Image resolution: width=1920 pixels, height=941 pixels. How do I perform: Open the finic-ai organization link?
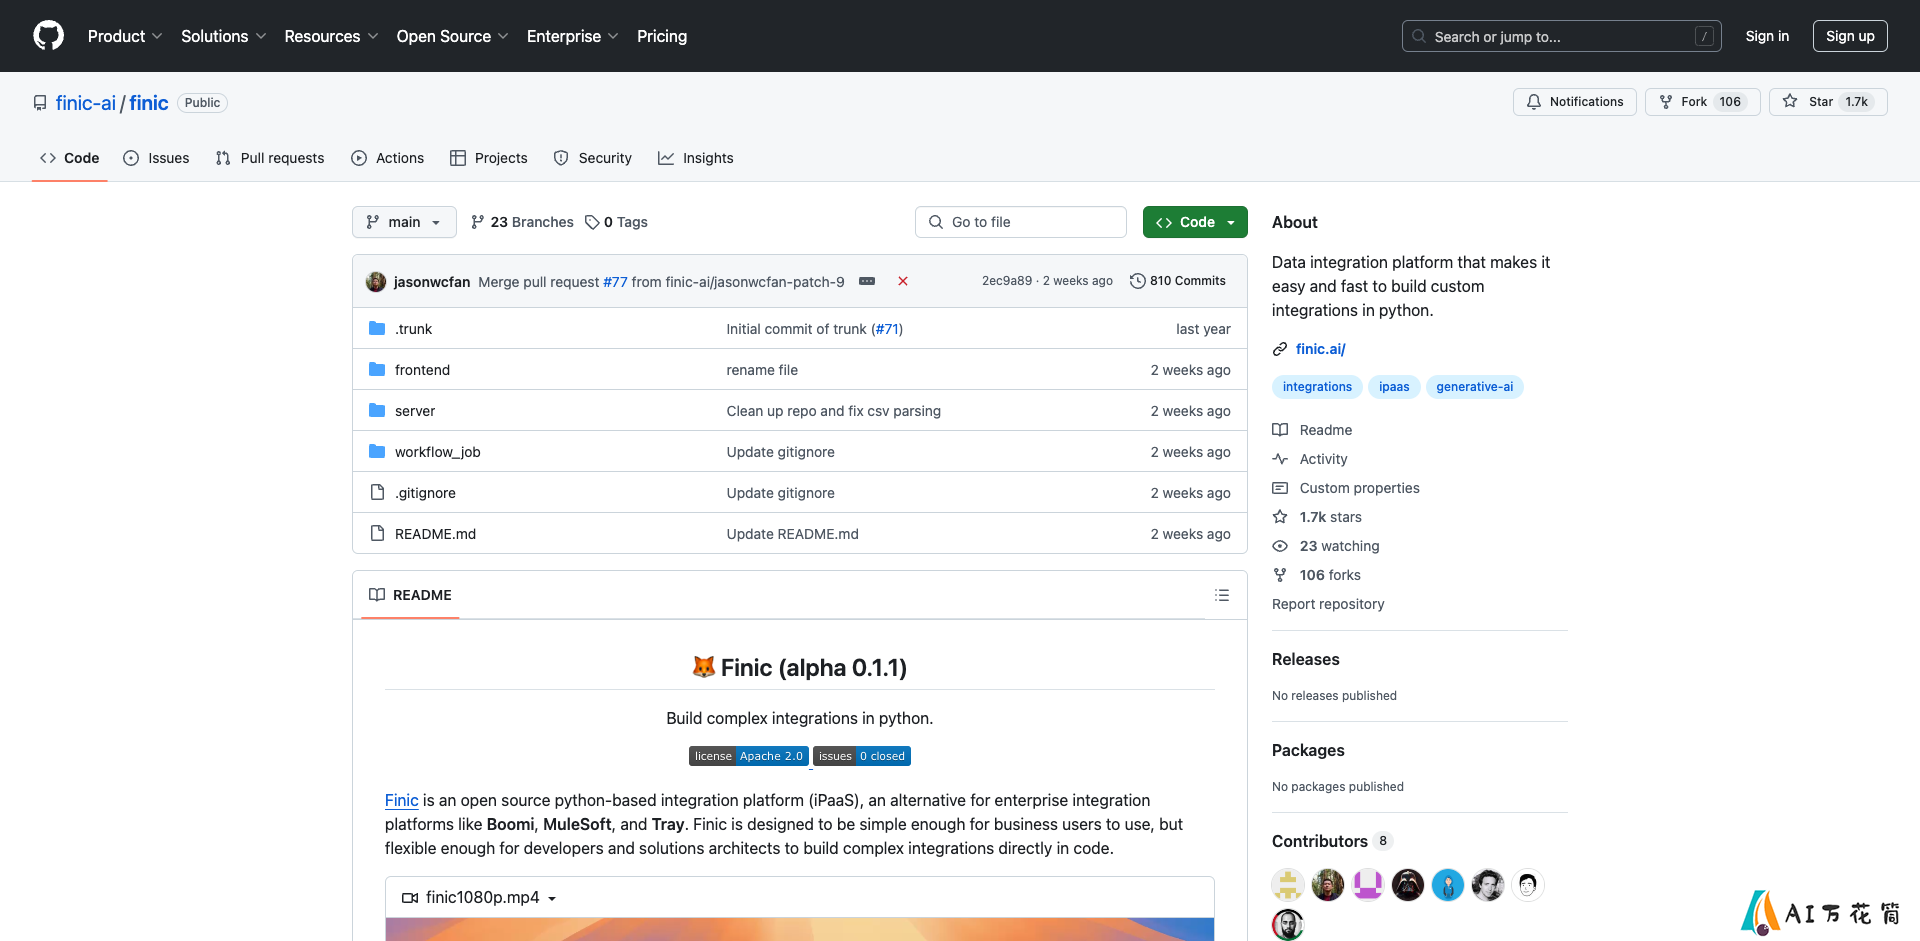[86, 103]
